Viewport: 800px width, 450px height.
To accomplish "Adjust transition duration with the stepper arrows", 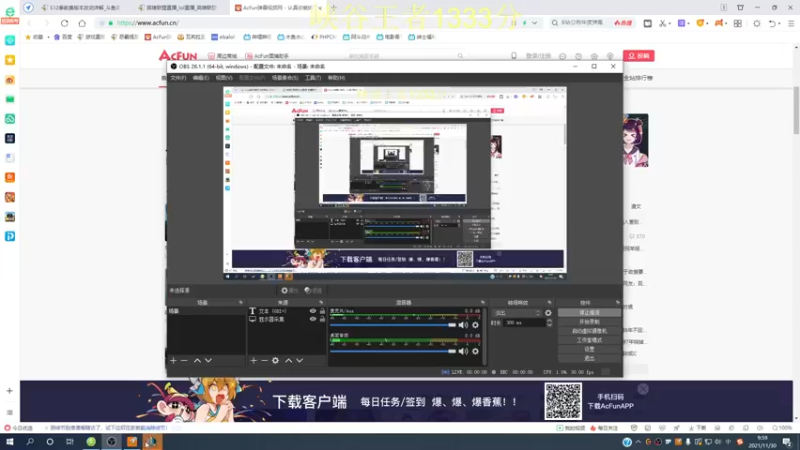I will pyautogui.click(x=549, y=323).
